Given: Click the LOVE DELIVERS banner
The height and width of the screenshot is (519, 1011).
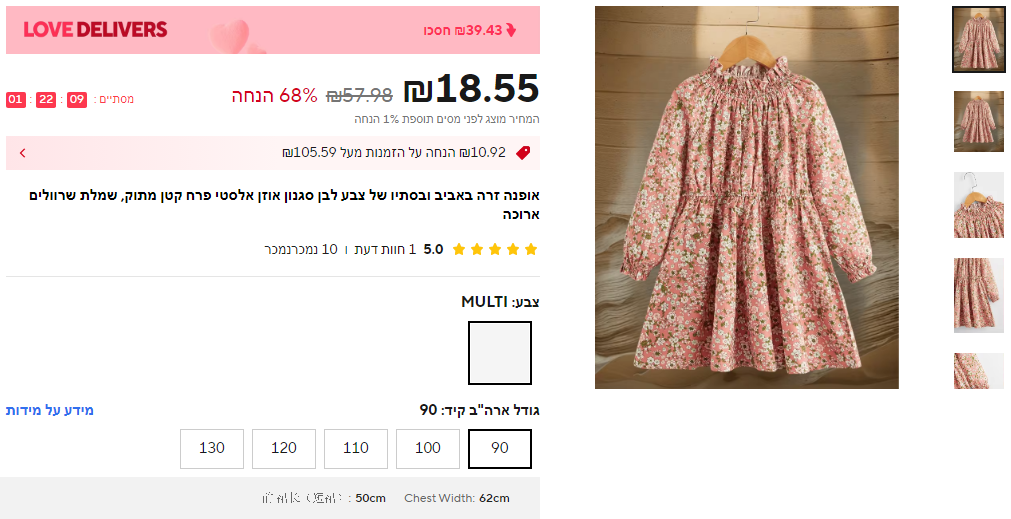Looking at the screenshot, I should tap(95, 30).
